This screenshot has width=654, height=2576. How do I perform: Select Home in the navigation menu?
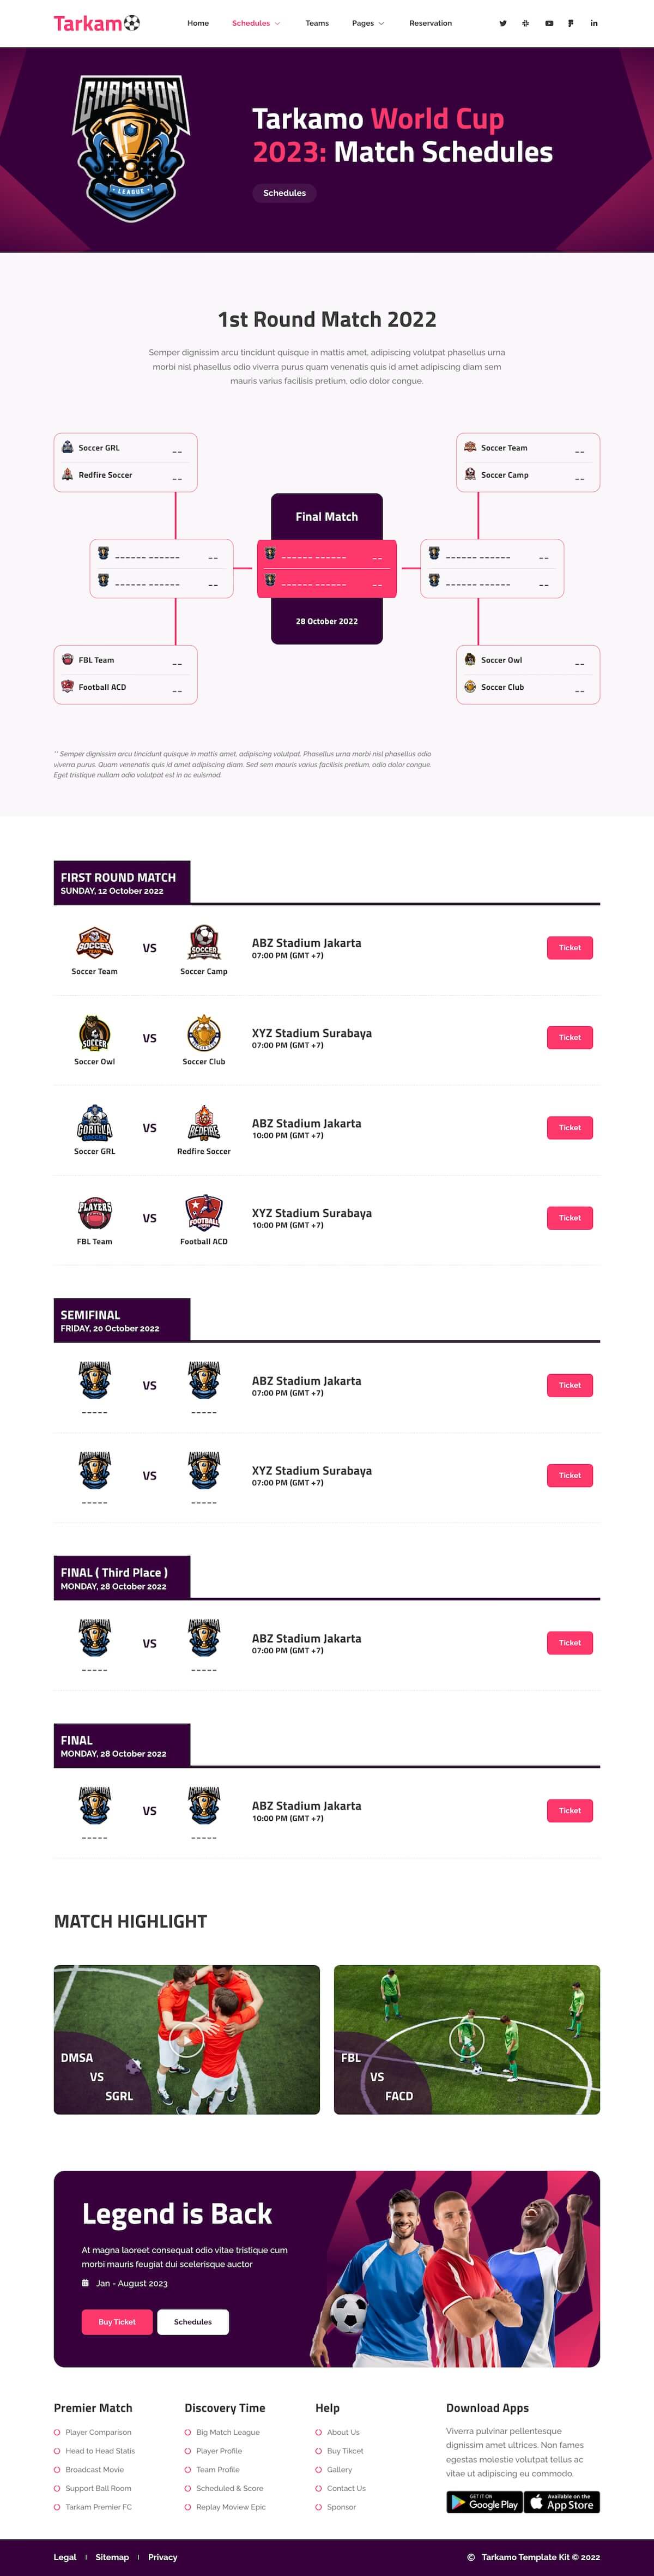click(x=197, y=23)
